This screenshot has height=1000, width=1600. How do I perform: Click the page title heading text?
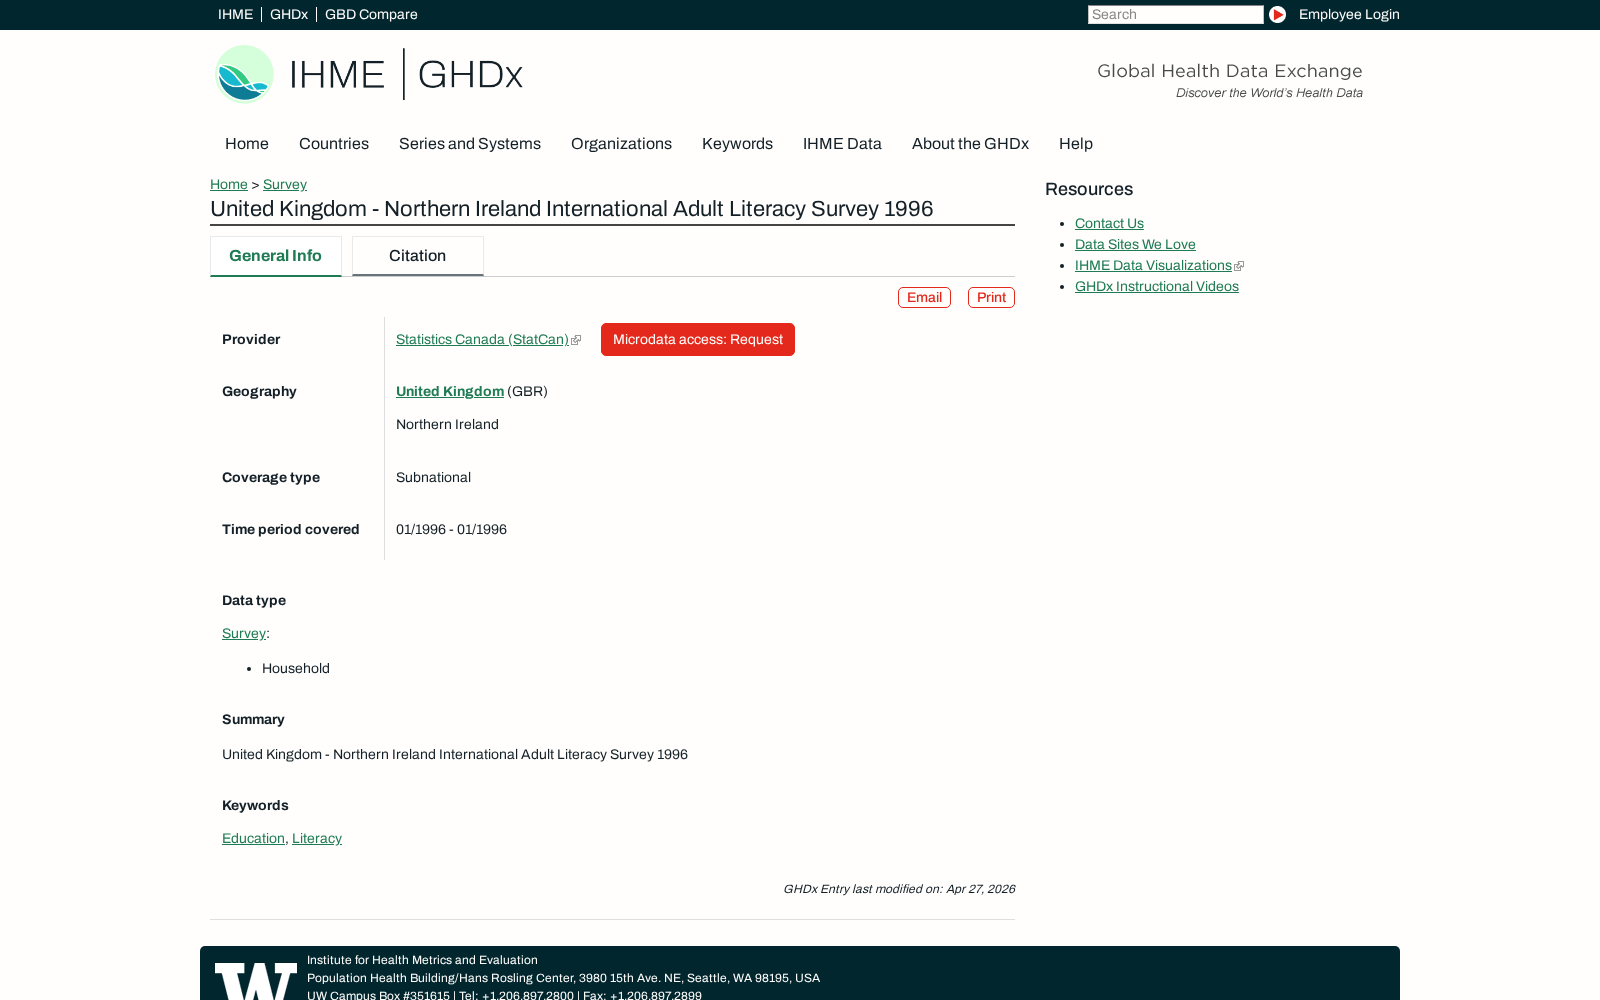point(572,209)
